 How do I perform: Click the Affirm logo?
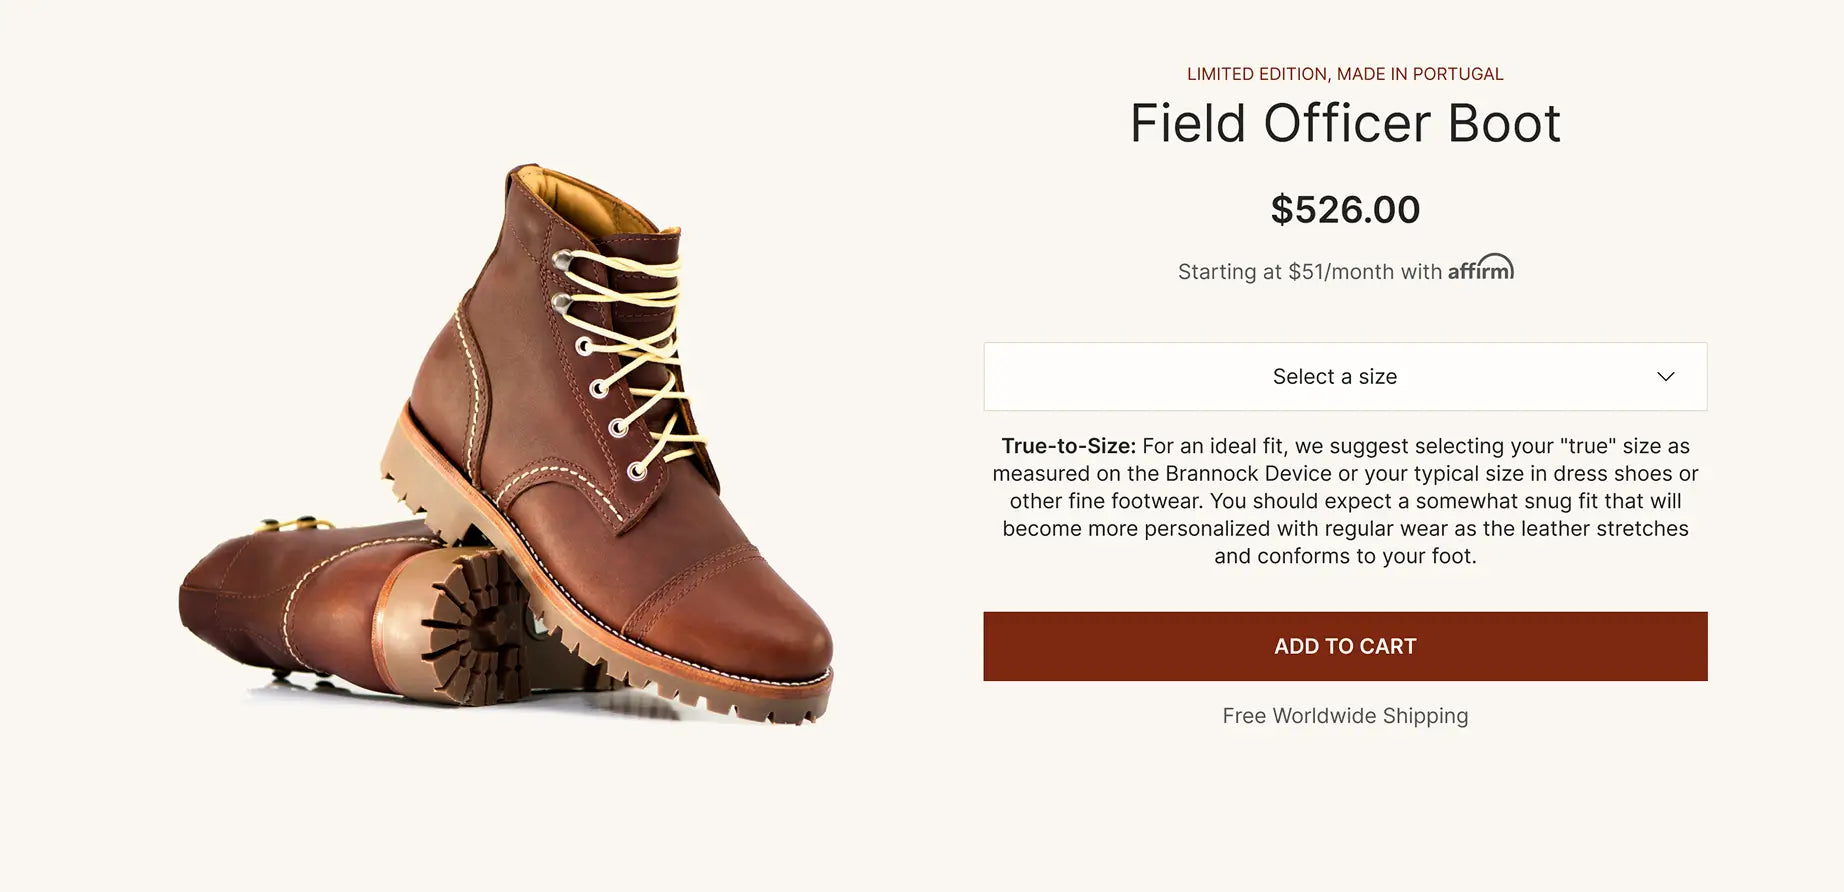pyautogui.click(x=1480, y=269)
